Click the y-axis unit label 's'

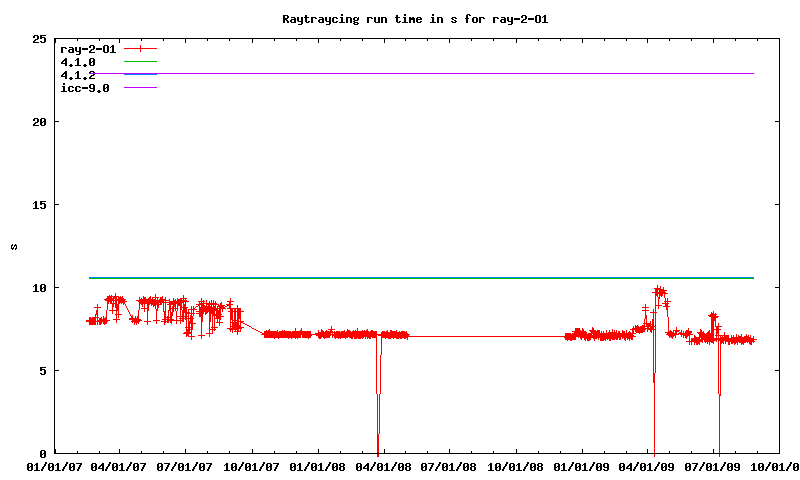[x=14, y=246]
